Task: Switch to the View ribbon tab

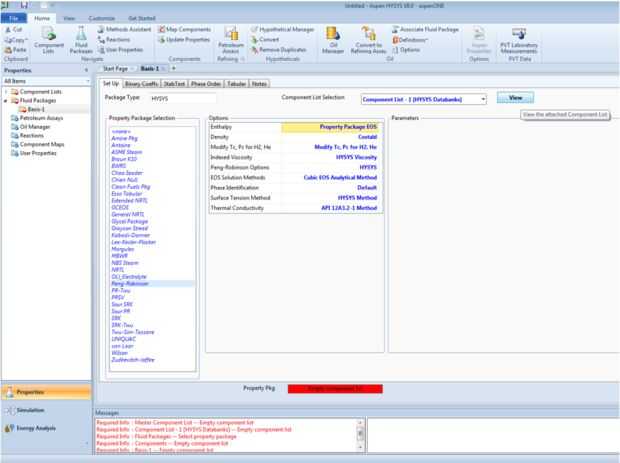Action: click(x=69, y=18)
